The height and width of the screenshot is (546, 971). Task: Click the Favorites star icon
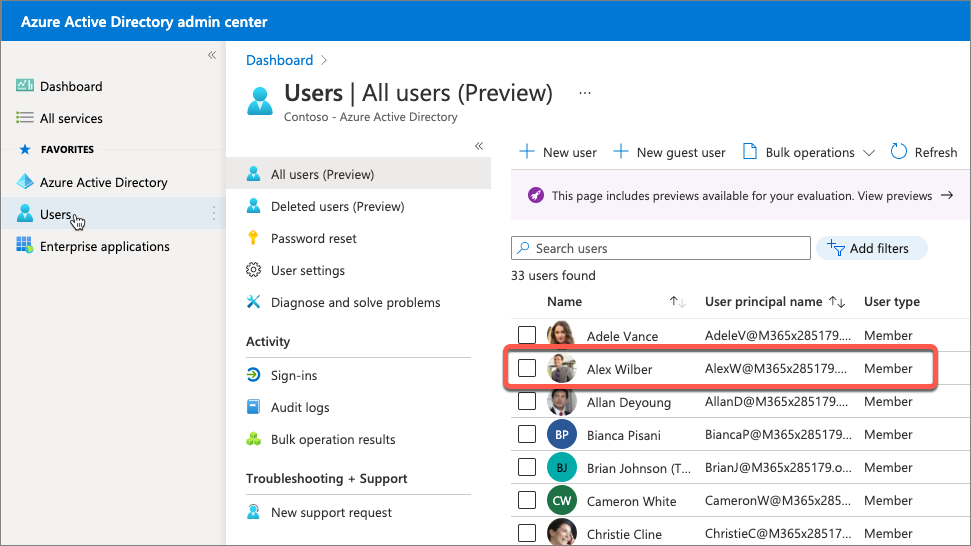(25, 149)
